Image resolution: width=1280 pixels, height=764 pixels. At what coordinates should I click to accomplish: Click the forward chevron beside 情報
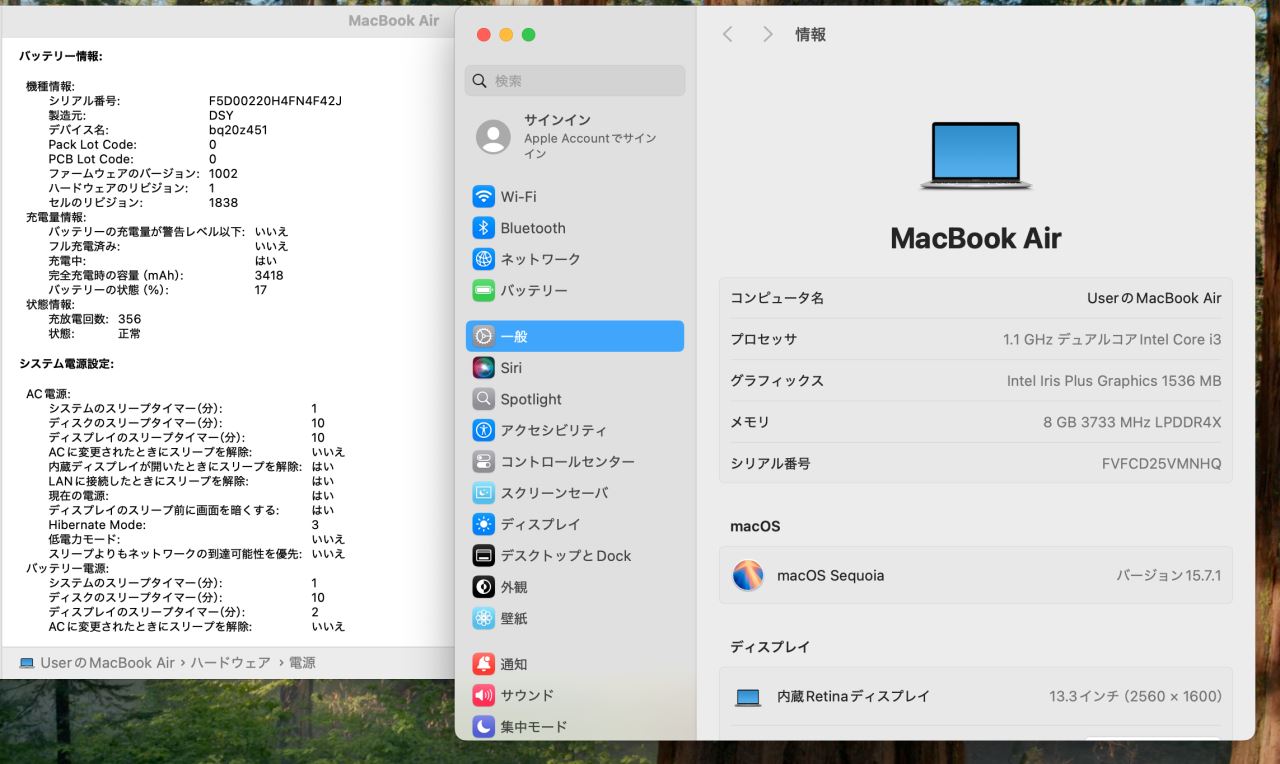767,34
